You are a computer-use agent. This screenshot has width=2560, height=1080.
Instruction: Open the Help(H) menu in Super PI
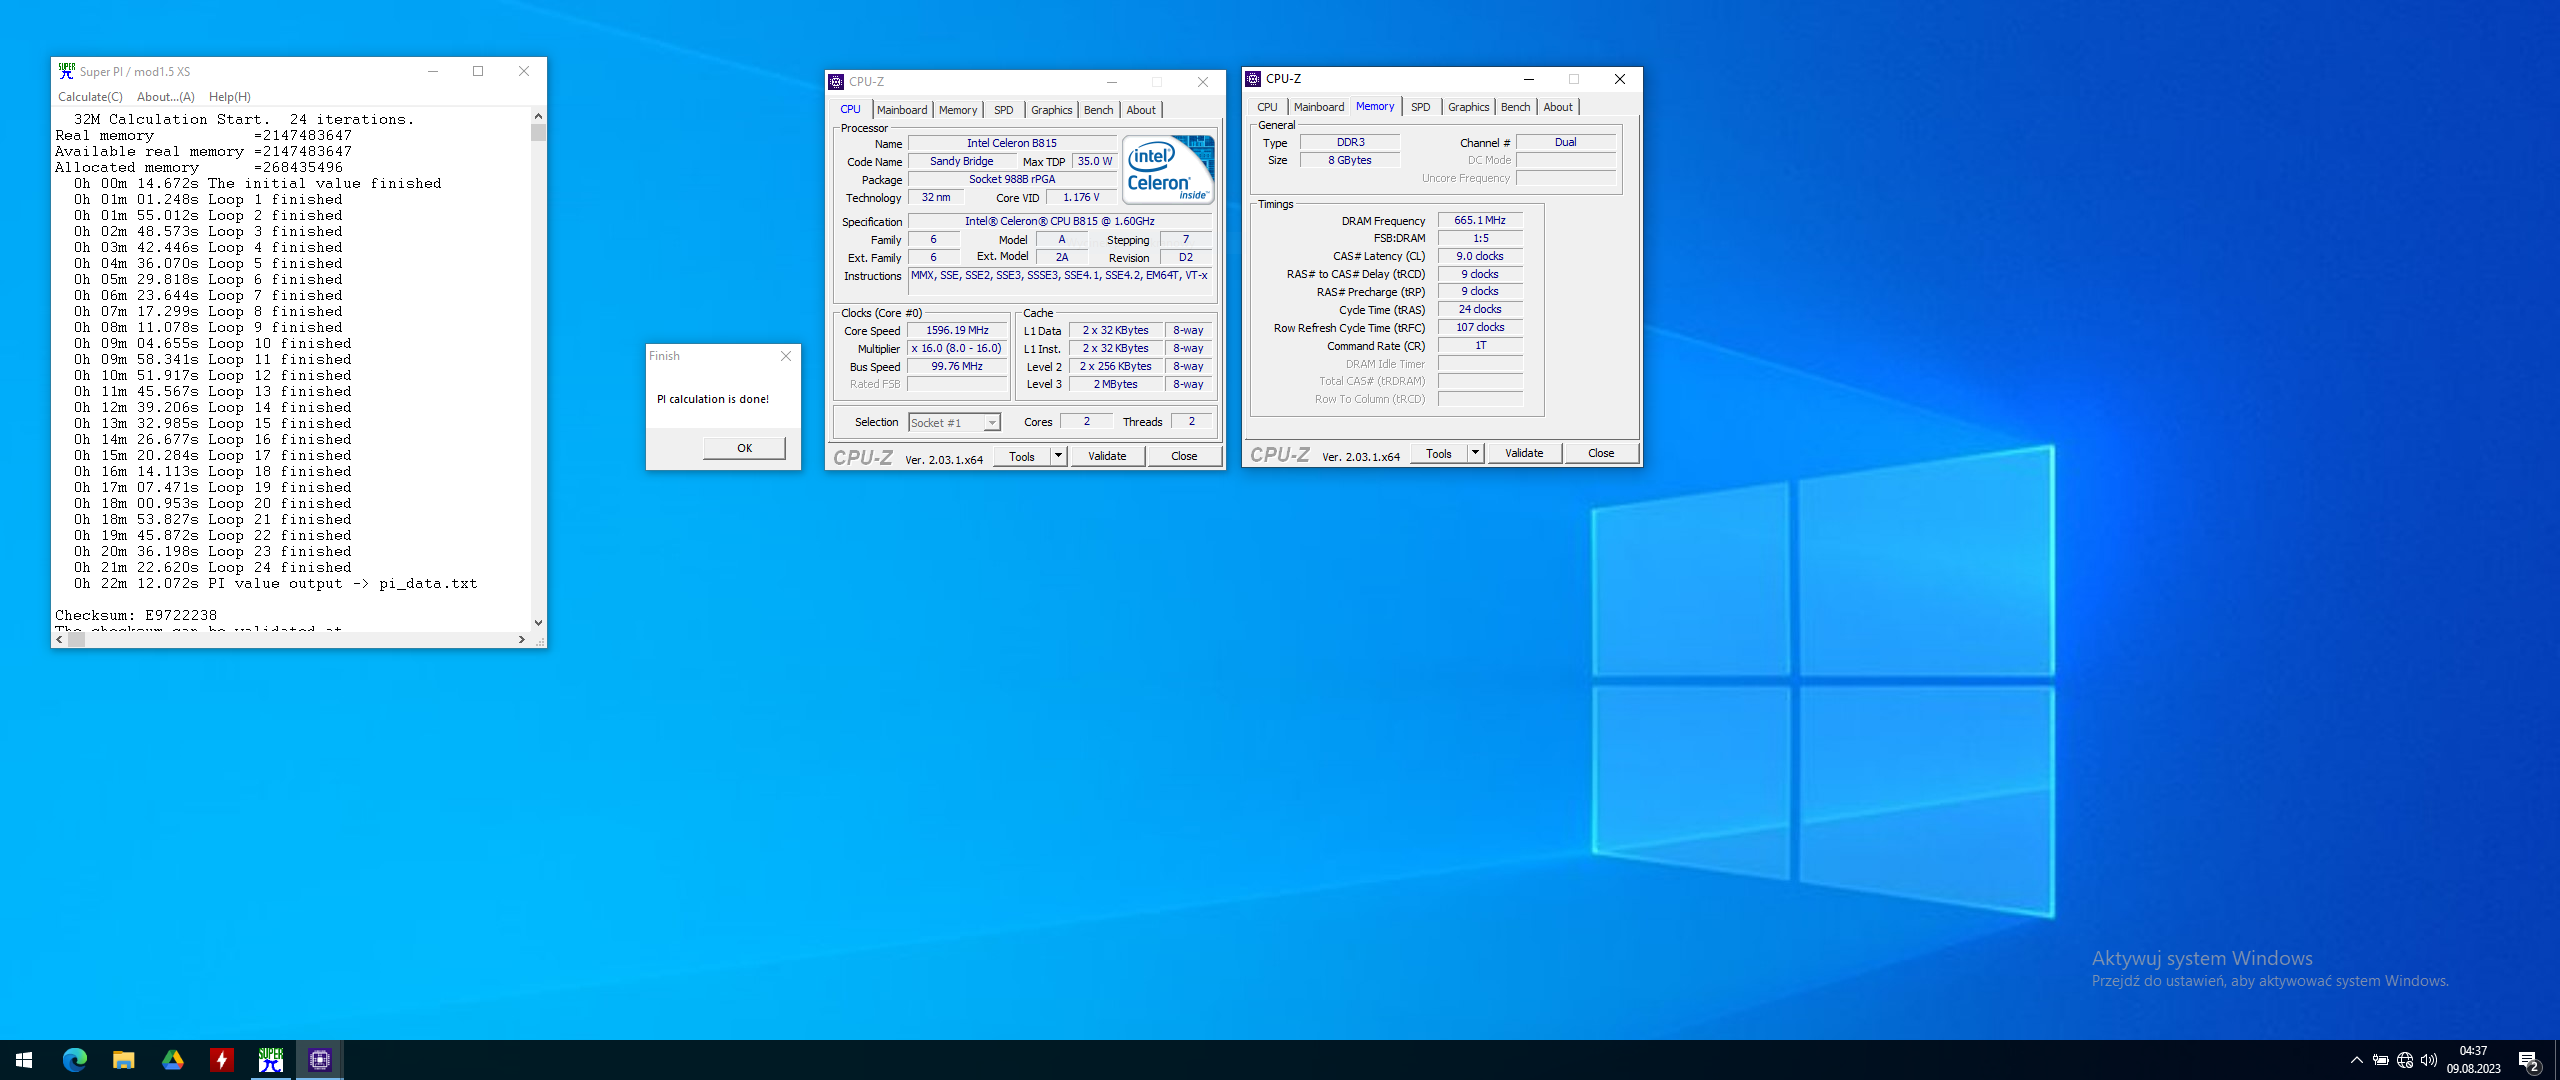[x=229, y=97]
